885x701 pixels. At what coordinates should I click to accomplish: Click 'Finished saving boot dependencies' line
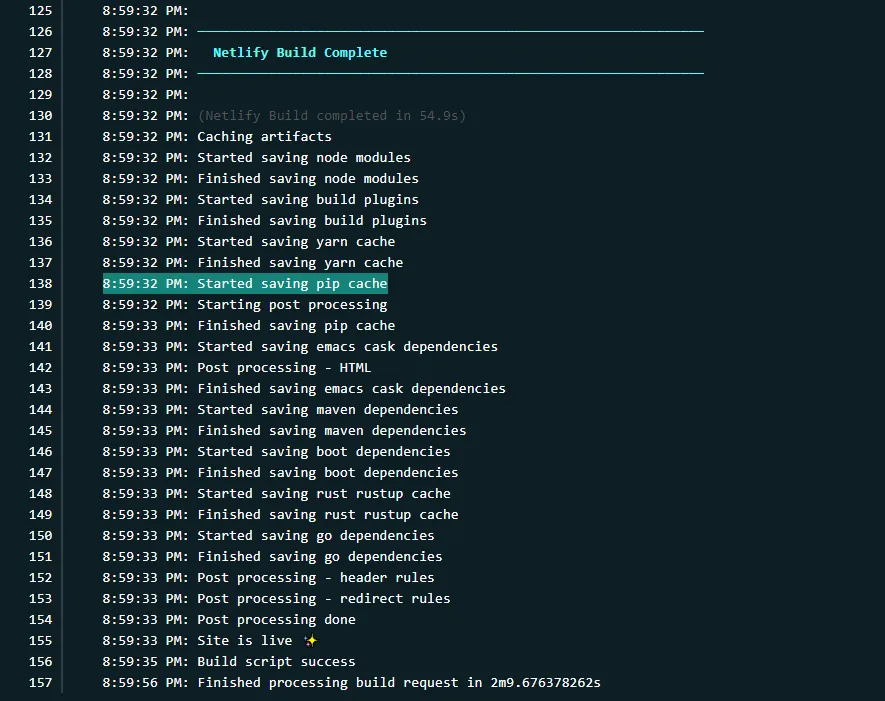281,472
